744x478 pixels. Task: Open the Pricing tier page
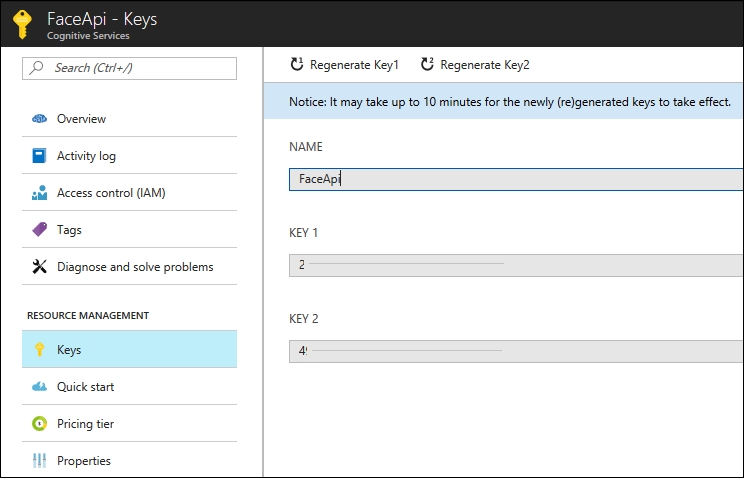tap(85, 424)
